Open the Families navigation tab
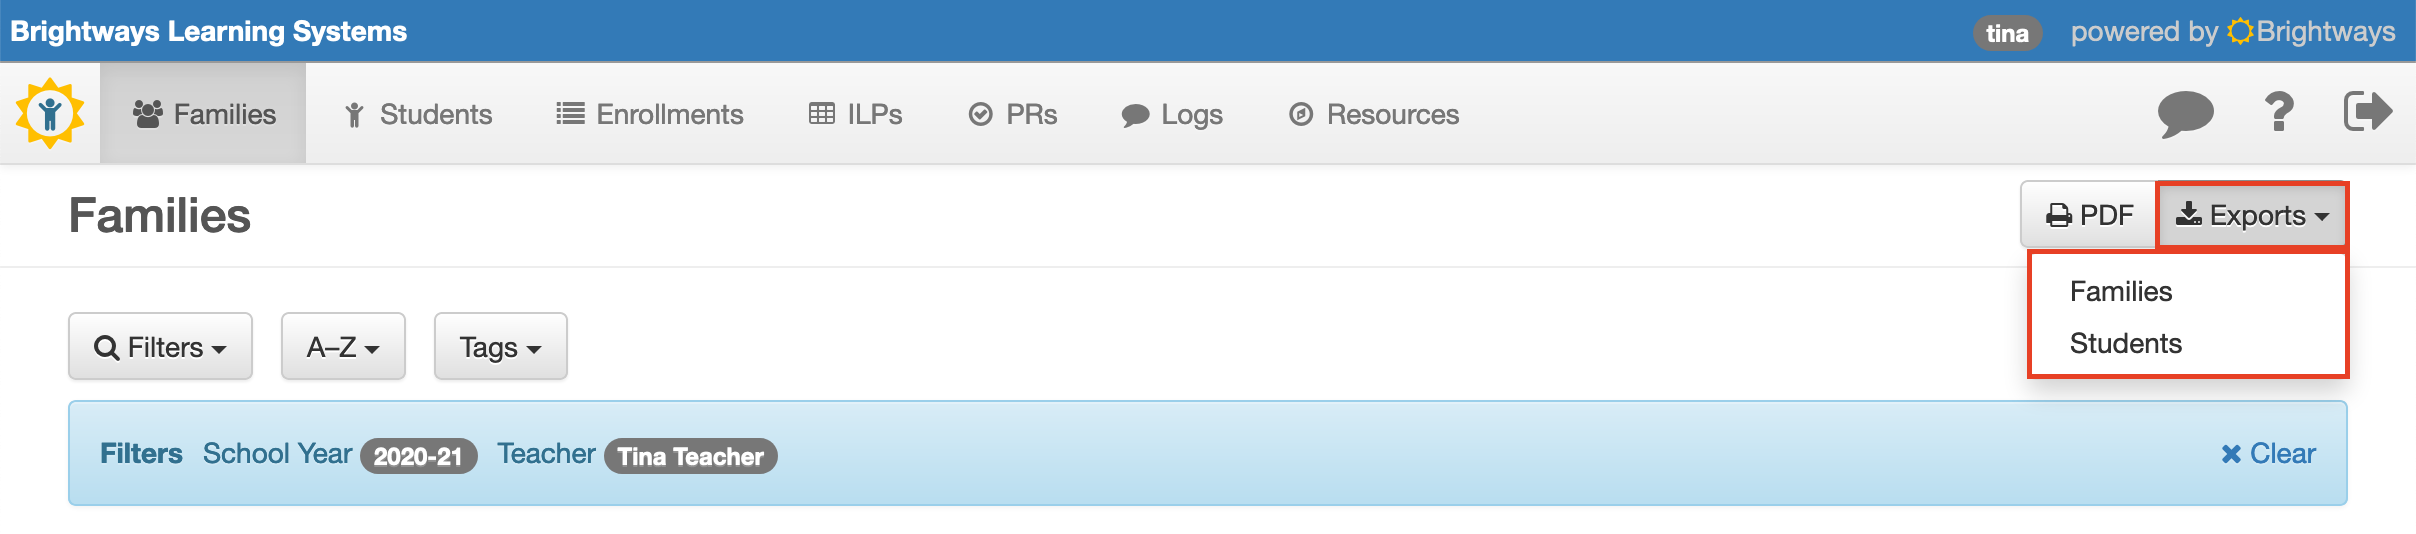The height and width of the screenshot is (534, 2416). (x=203, y=113)
